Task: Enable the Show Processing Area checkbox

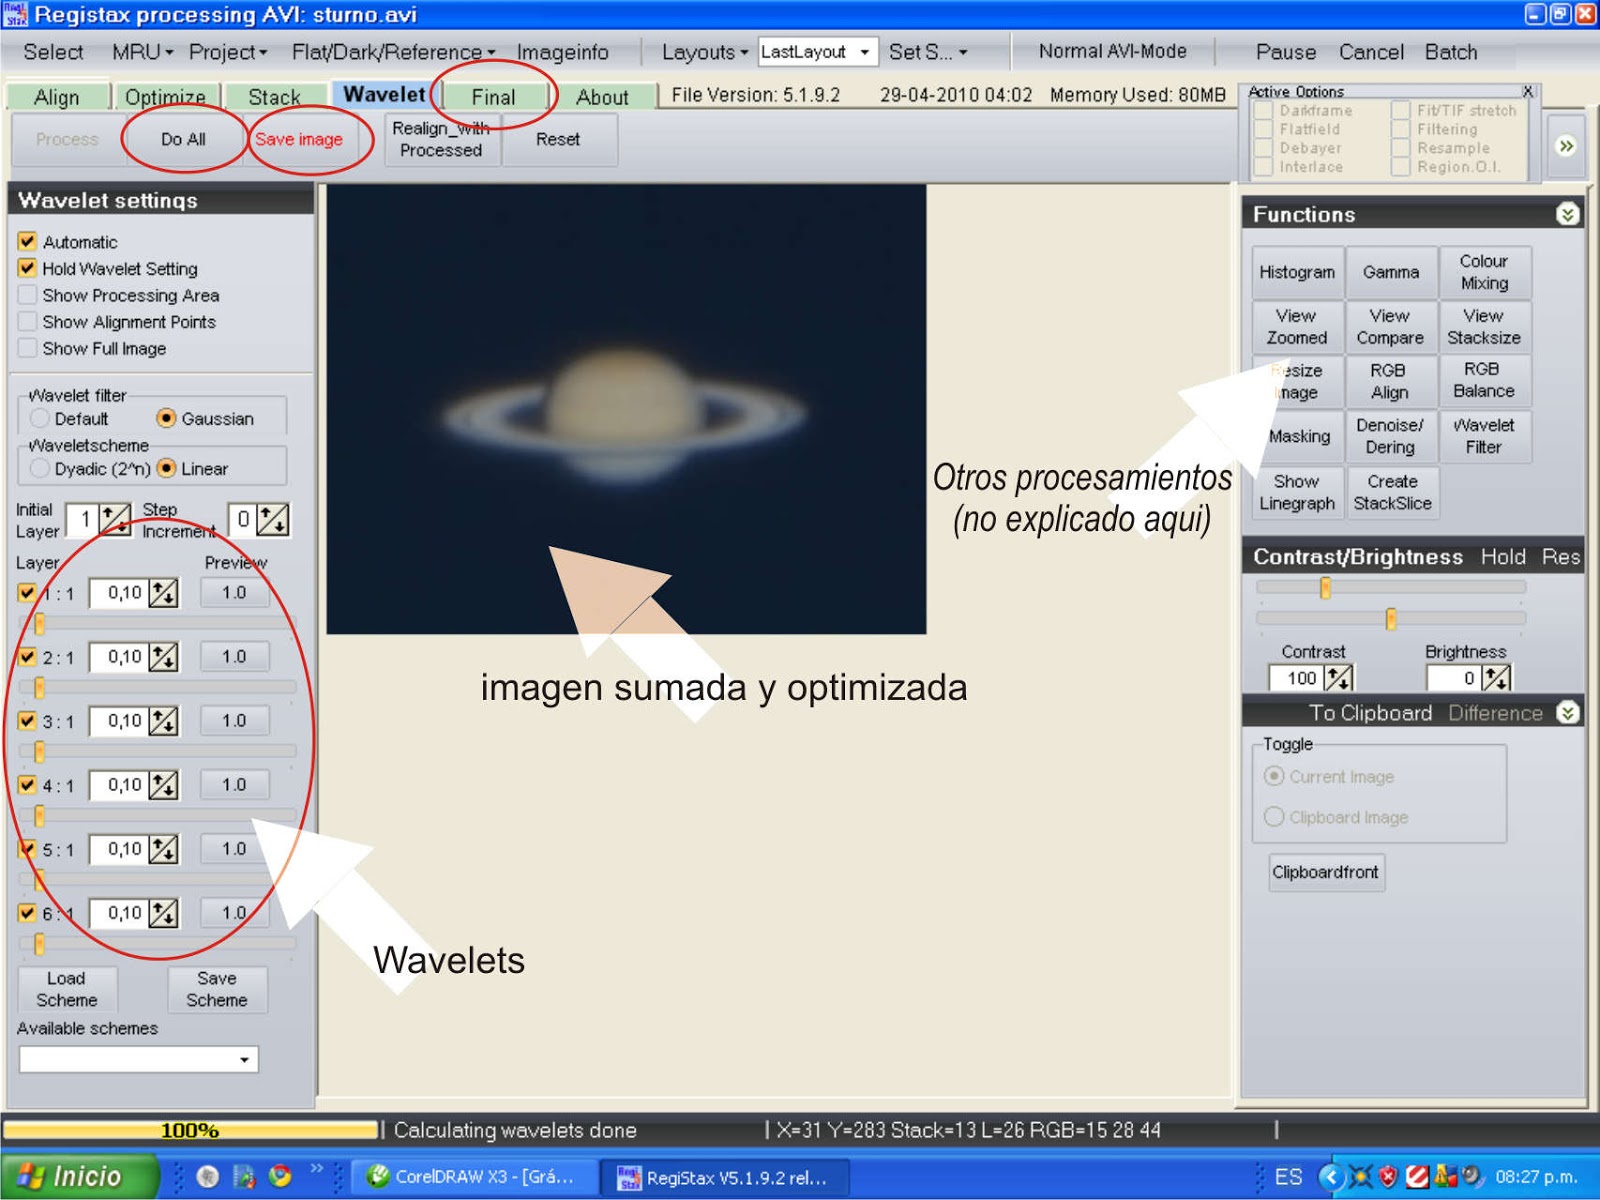Action: pos(27,295)
